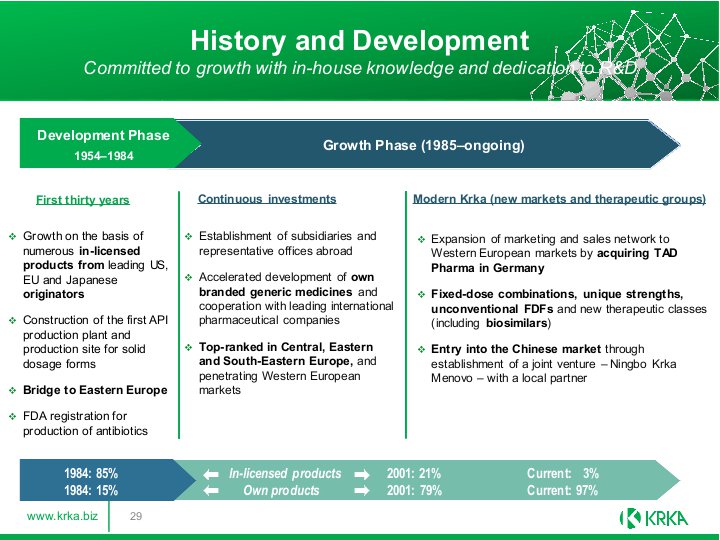Click the right arrow after In-licensed products
720x540 pixels.
[x=362, y=474]
